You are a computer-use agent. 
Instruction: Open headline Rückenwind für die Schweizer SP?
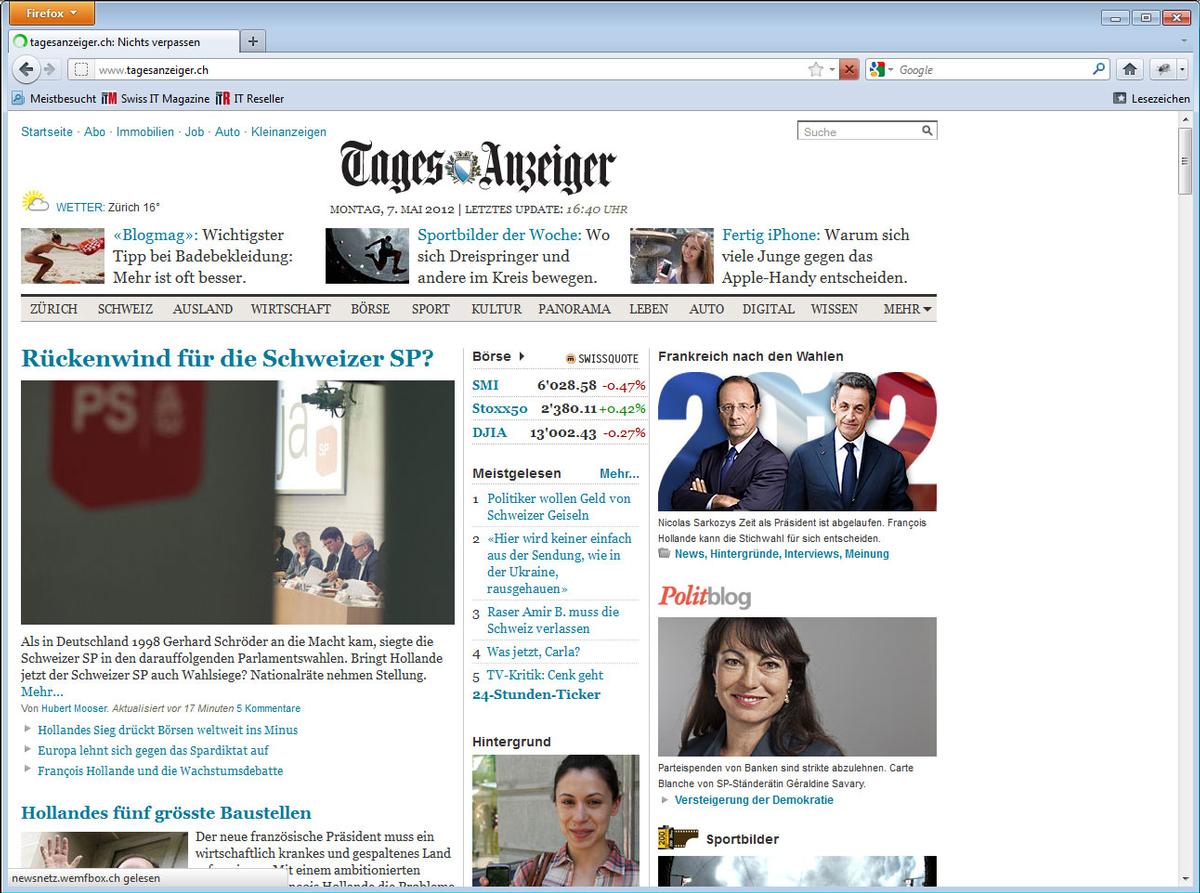click(227, 358)
